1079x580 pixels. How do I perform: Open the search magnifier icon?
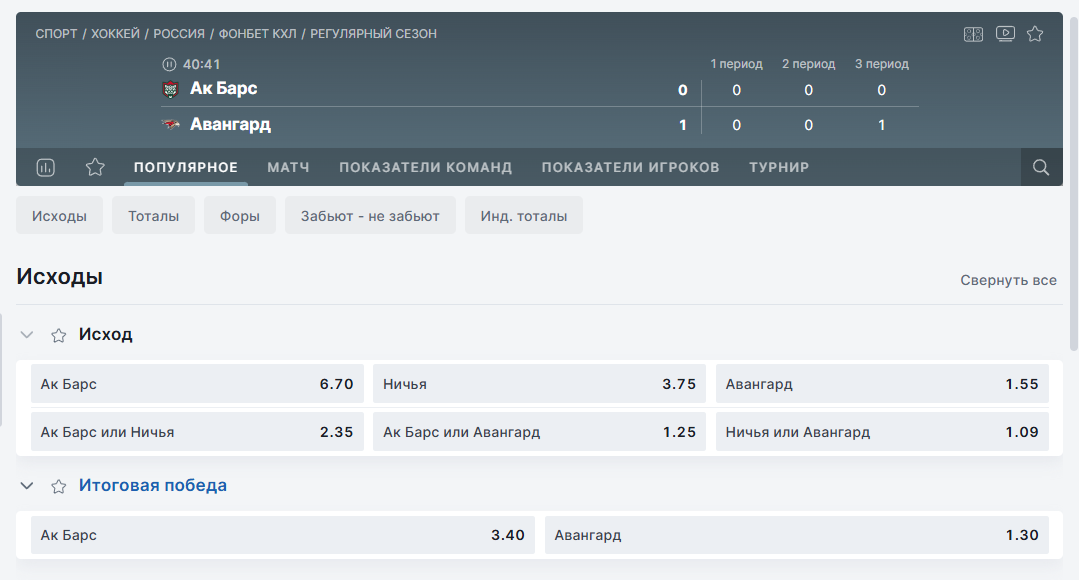click(x=1041, y=168)
